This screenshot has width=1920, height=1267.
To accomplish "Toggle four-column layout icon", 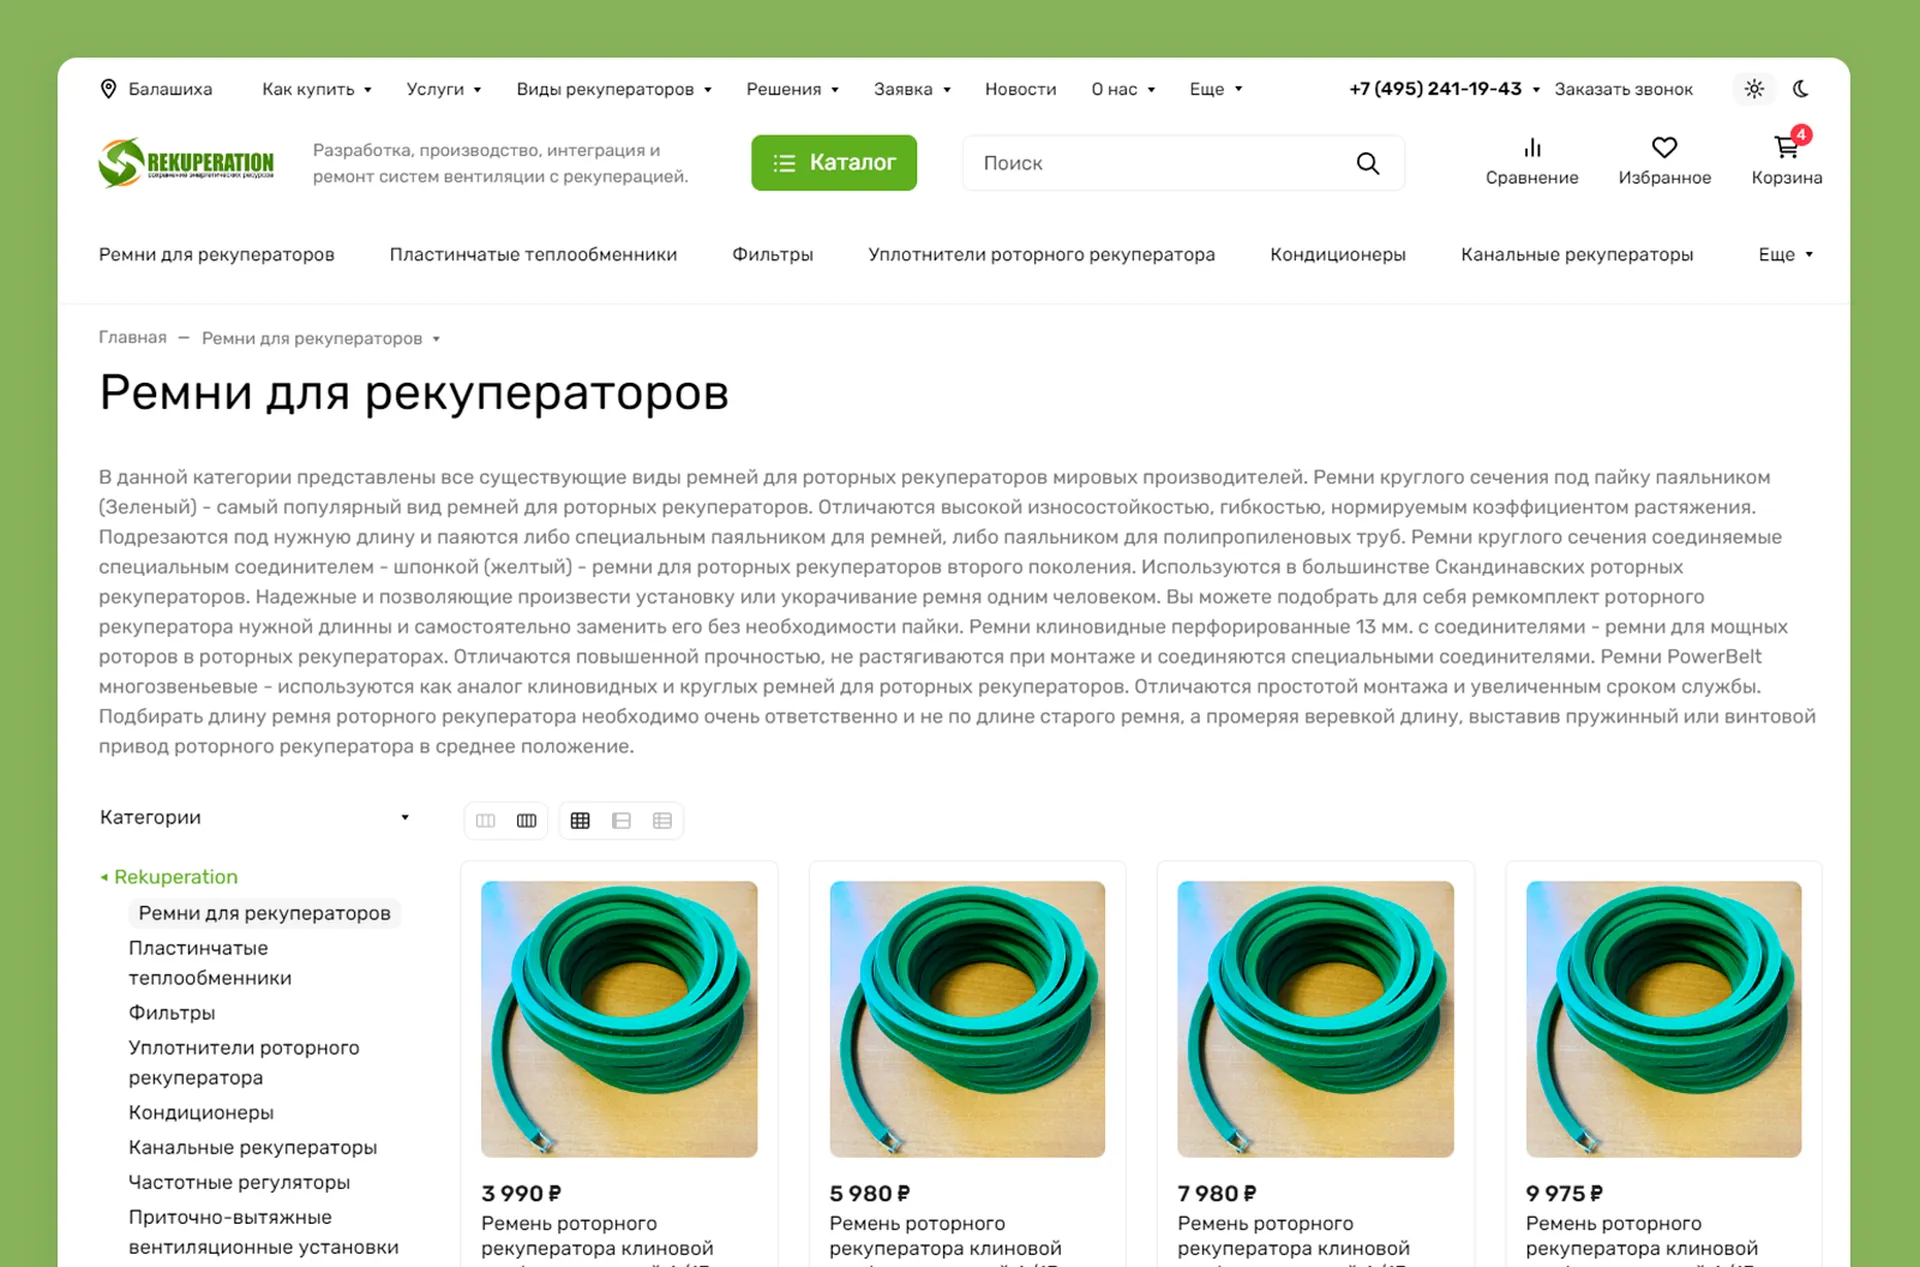I will [526, 820].
